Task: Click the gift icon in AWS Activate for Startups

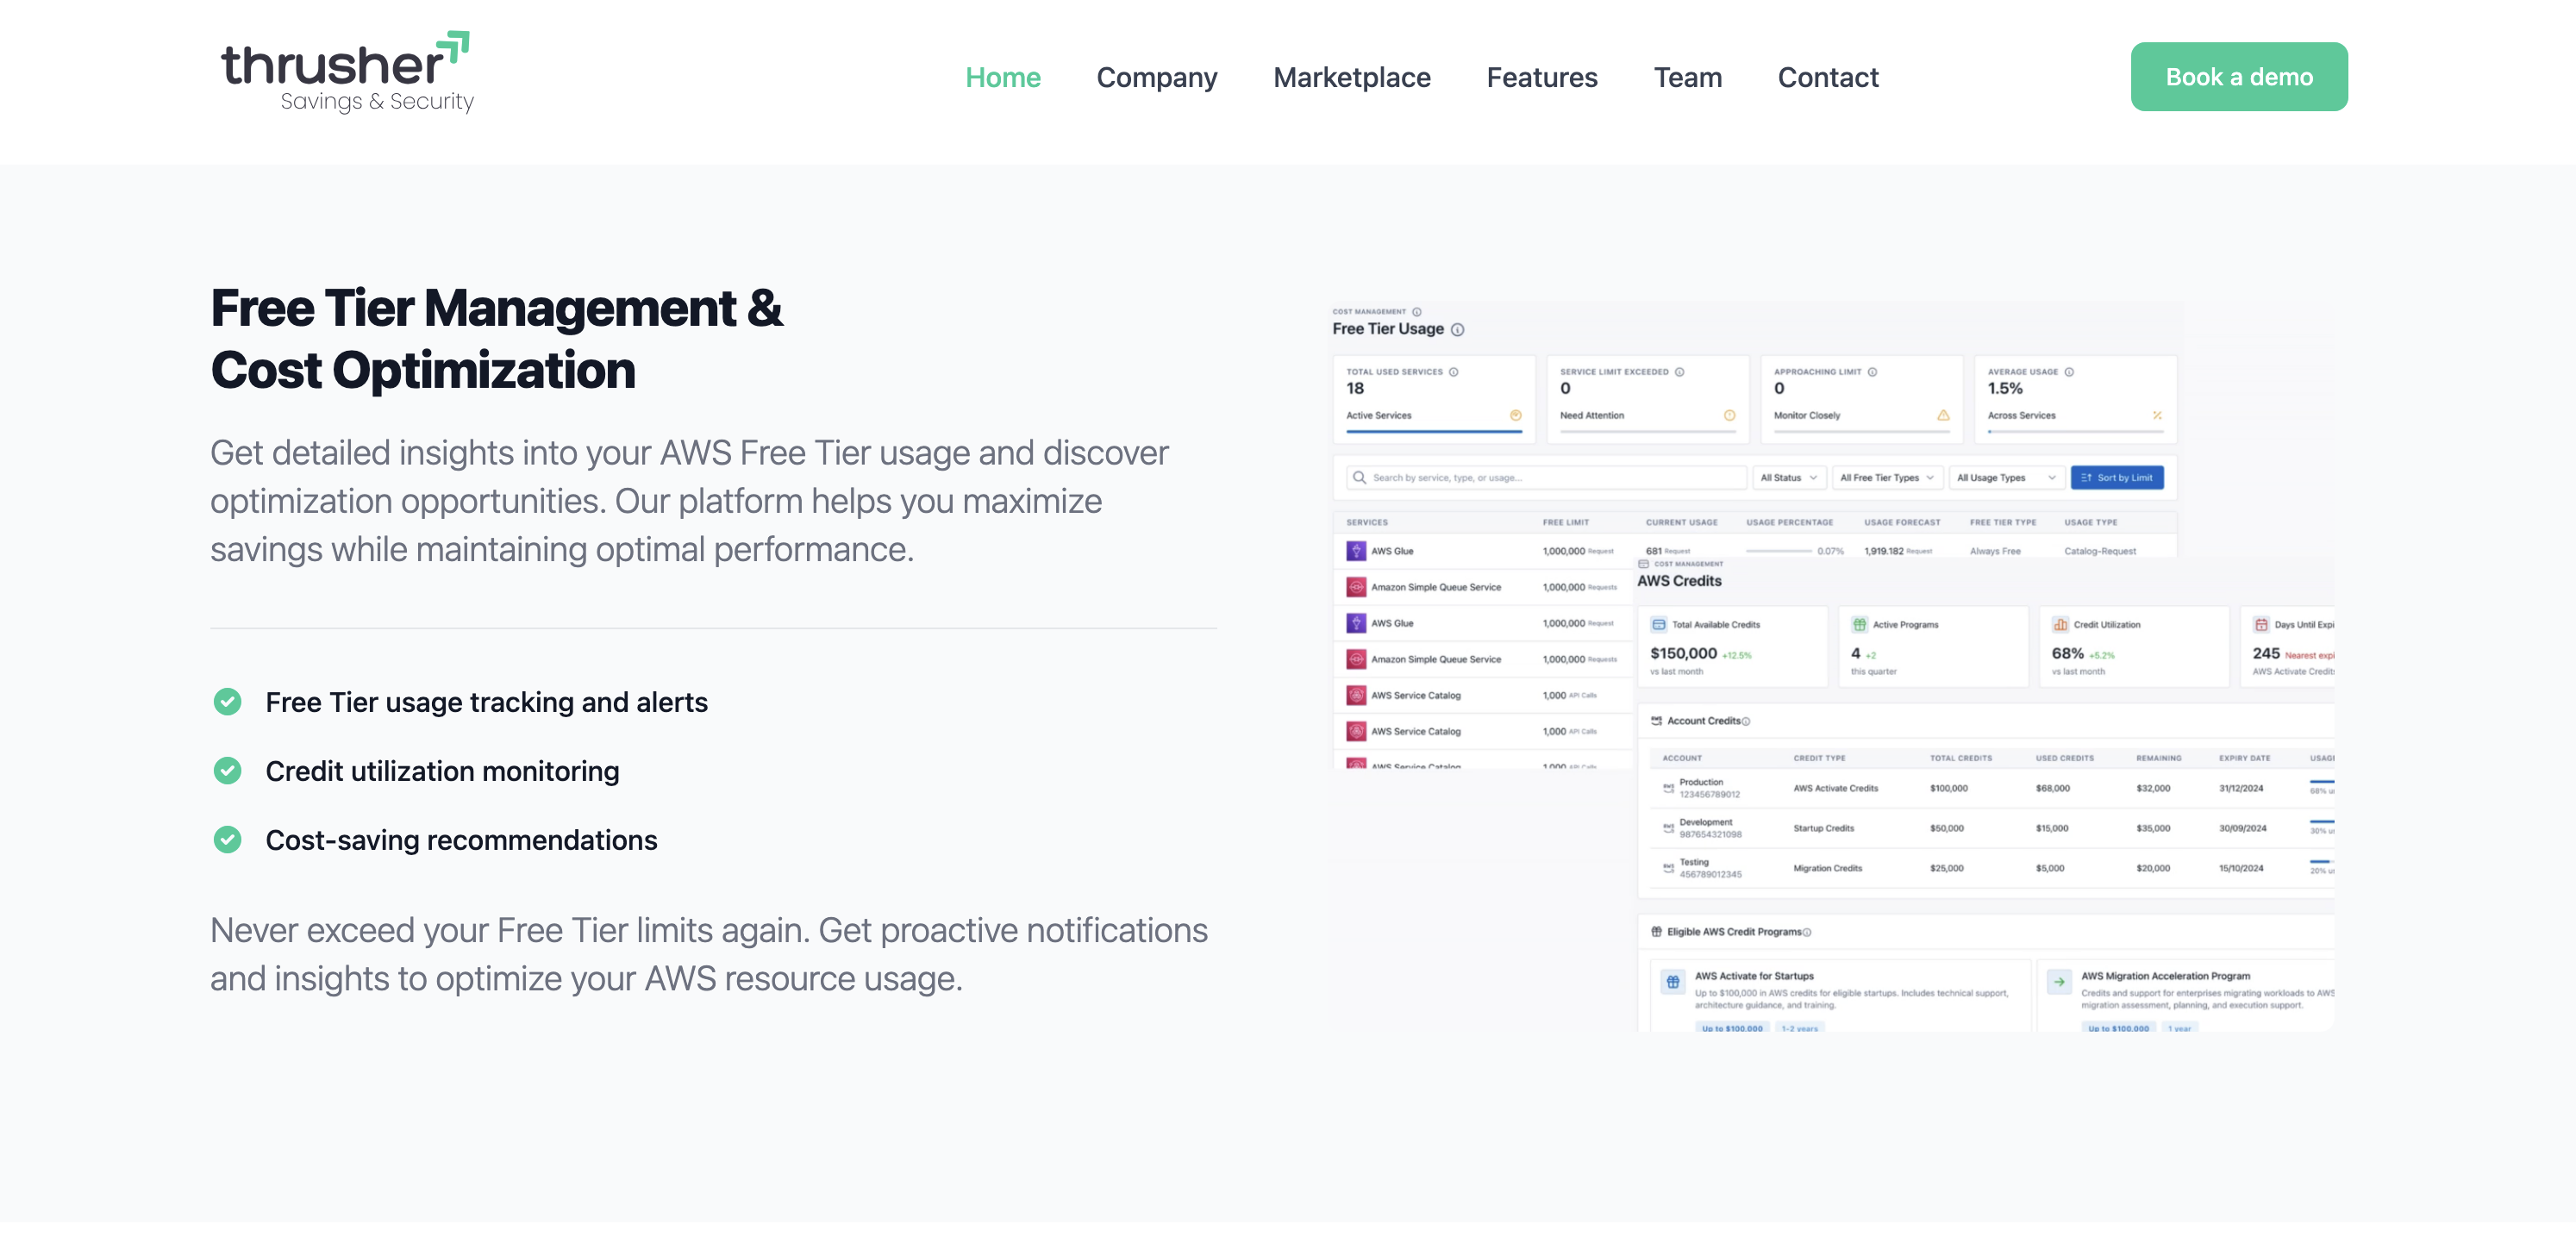Action: [x=1672, y=982]
